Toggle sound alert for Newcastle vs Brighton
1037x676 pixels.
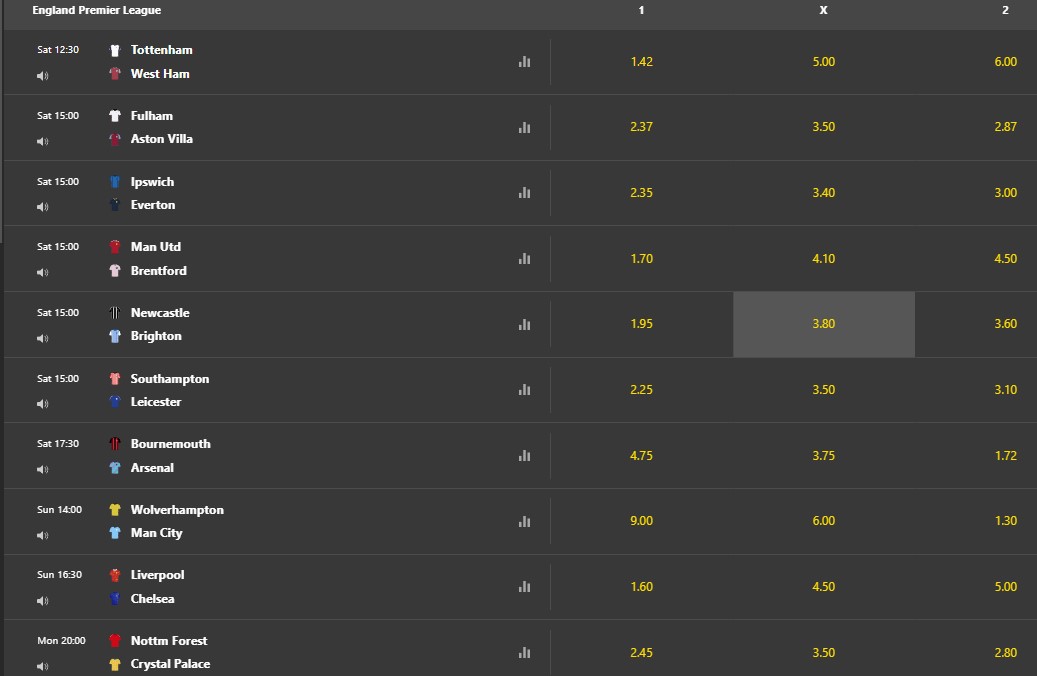[43, 339]
